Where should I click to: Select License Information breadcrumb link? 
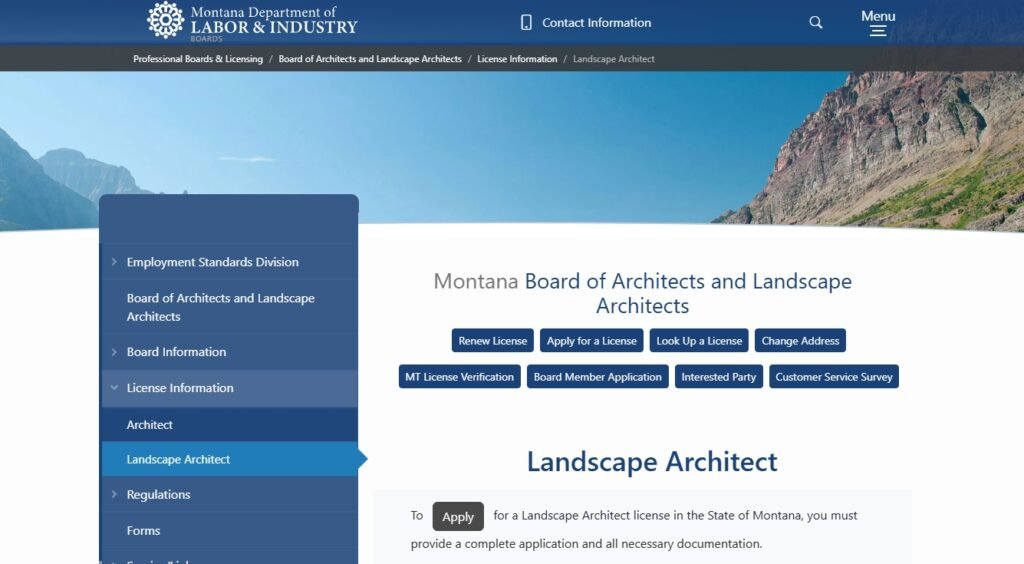[x=517, y=59]
